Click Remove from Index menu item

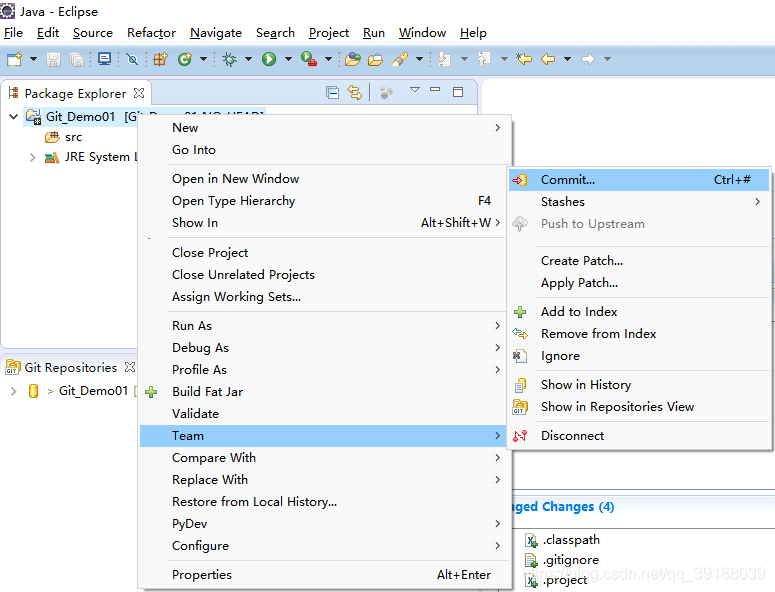(x=639, y=334)
